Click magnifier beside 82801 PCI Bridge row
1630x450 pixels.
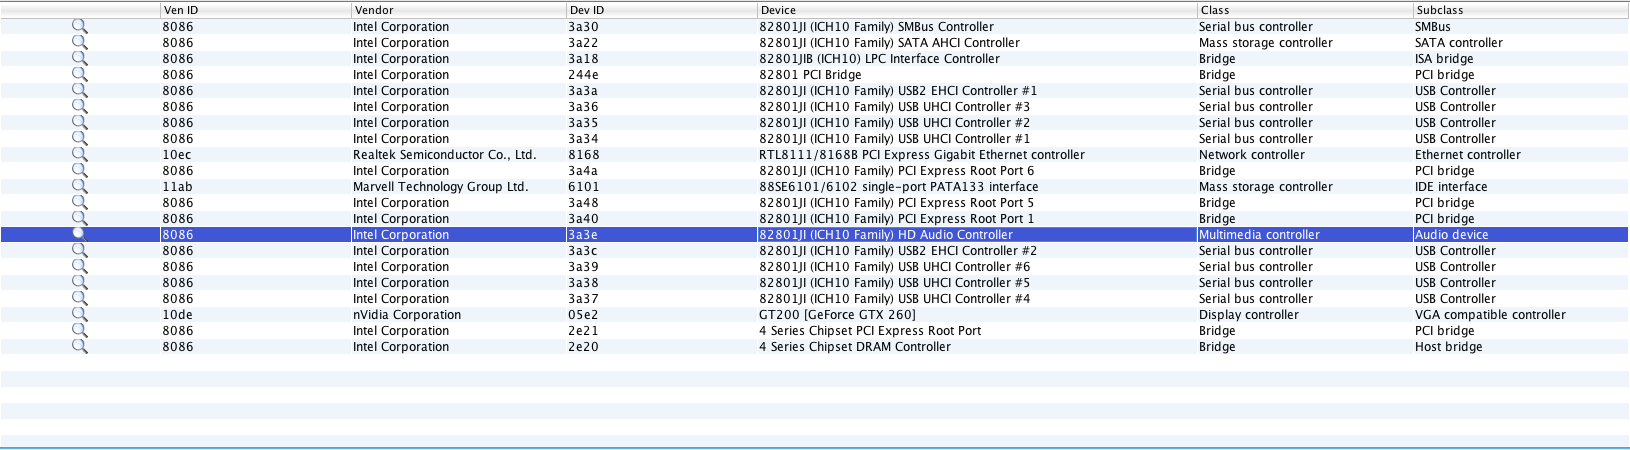79,75
